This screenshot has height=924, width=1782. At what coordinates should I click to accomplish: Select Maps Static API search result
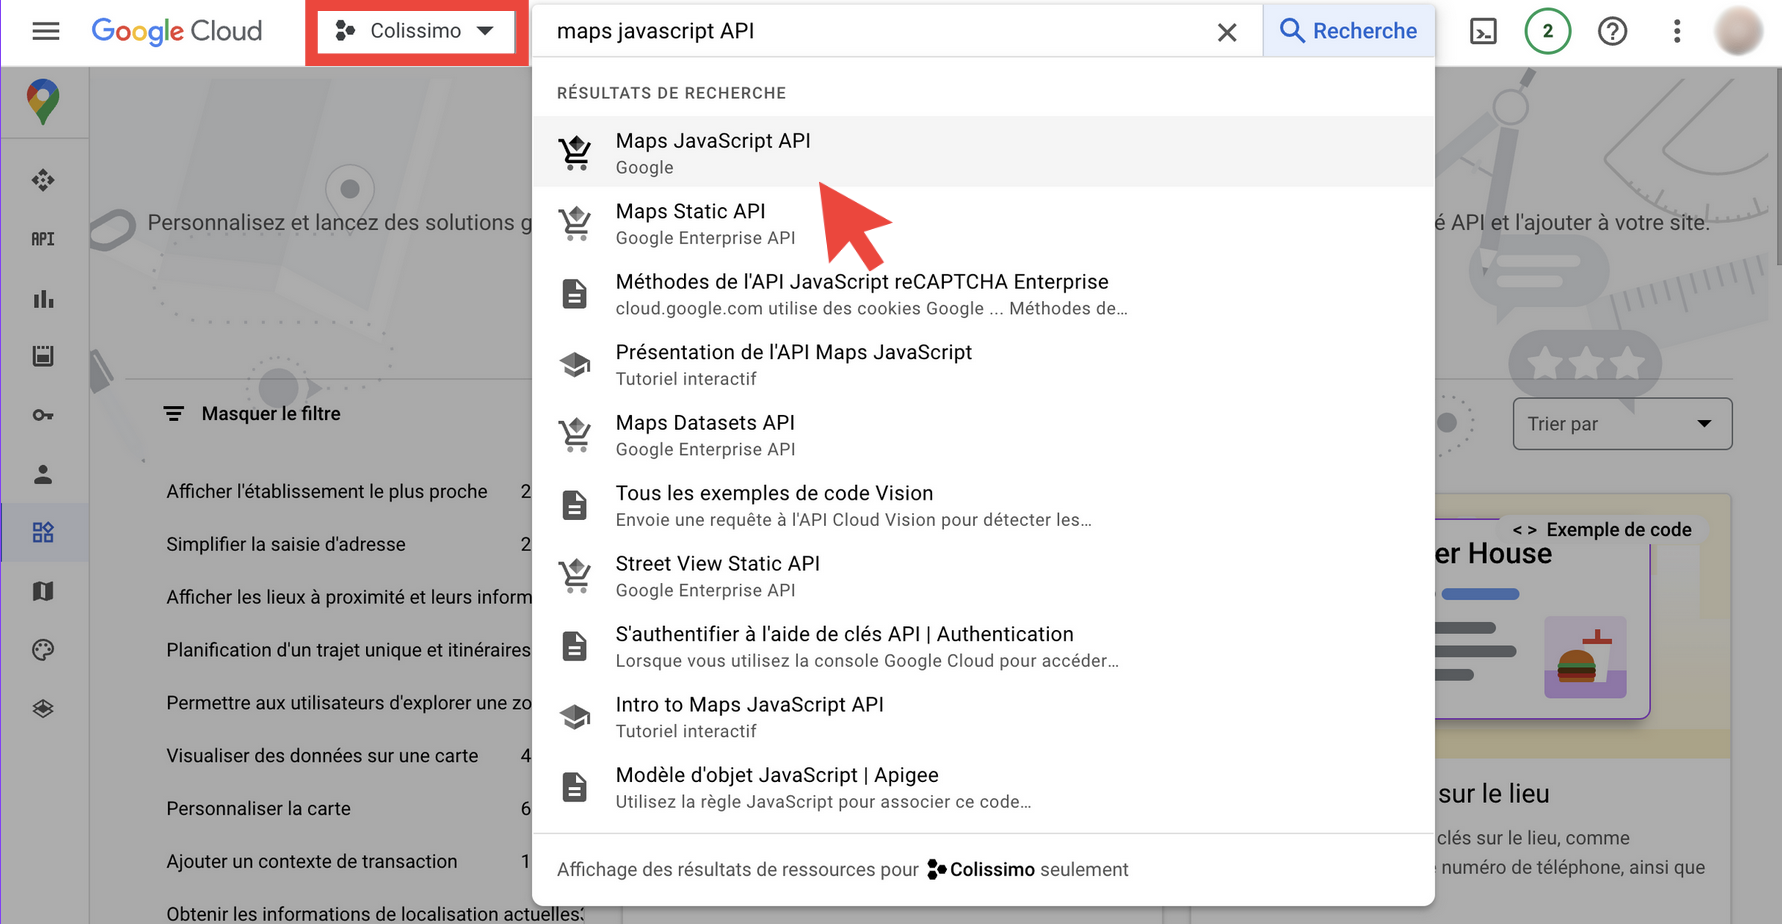(983, 223)
